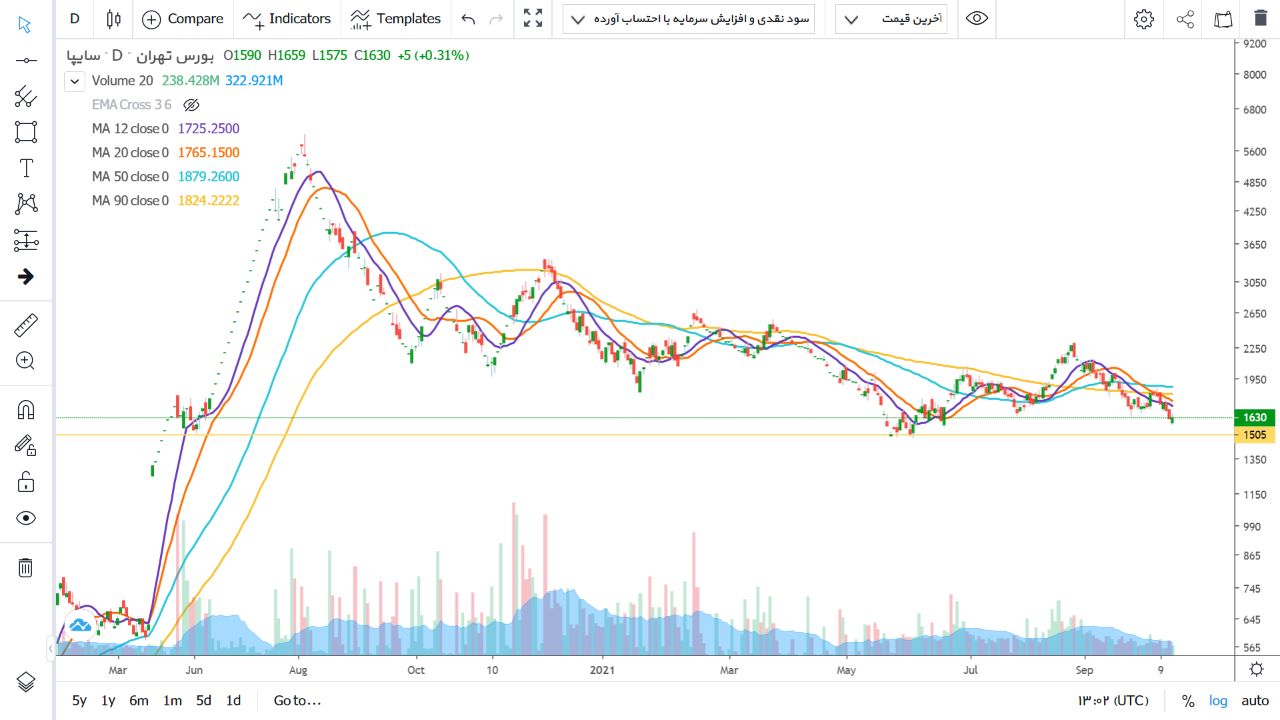Toggle lock all drawing tools
Image resolution: width=1280 pixels, height=720 pixels.
[x=26, y=482]
